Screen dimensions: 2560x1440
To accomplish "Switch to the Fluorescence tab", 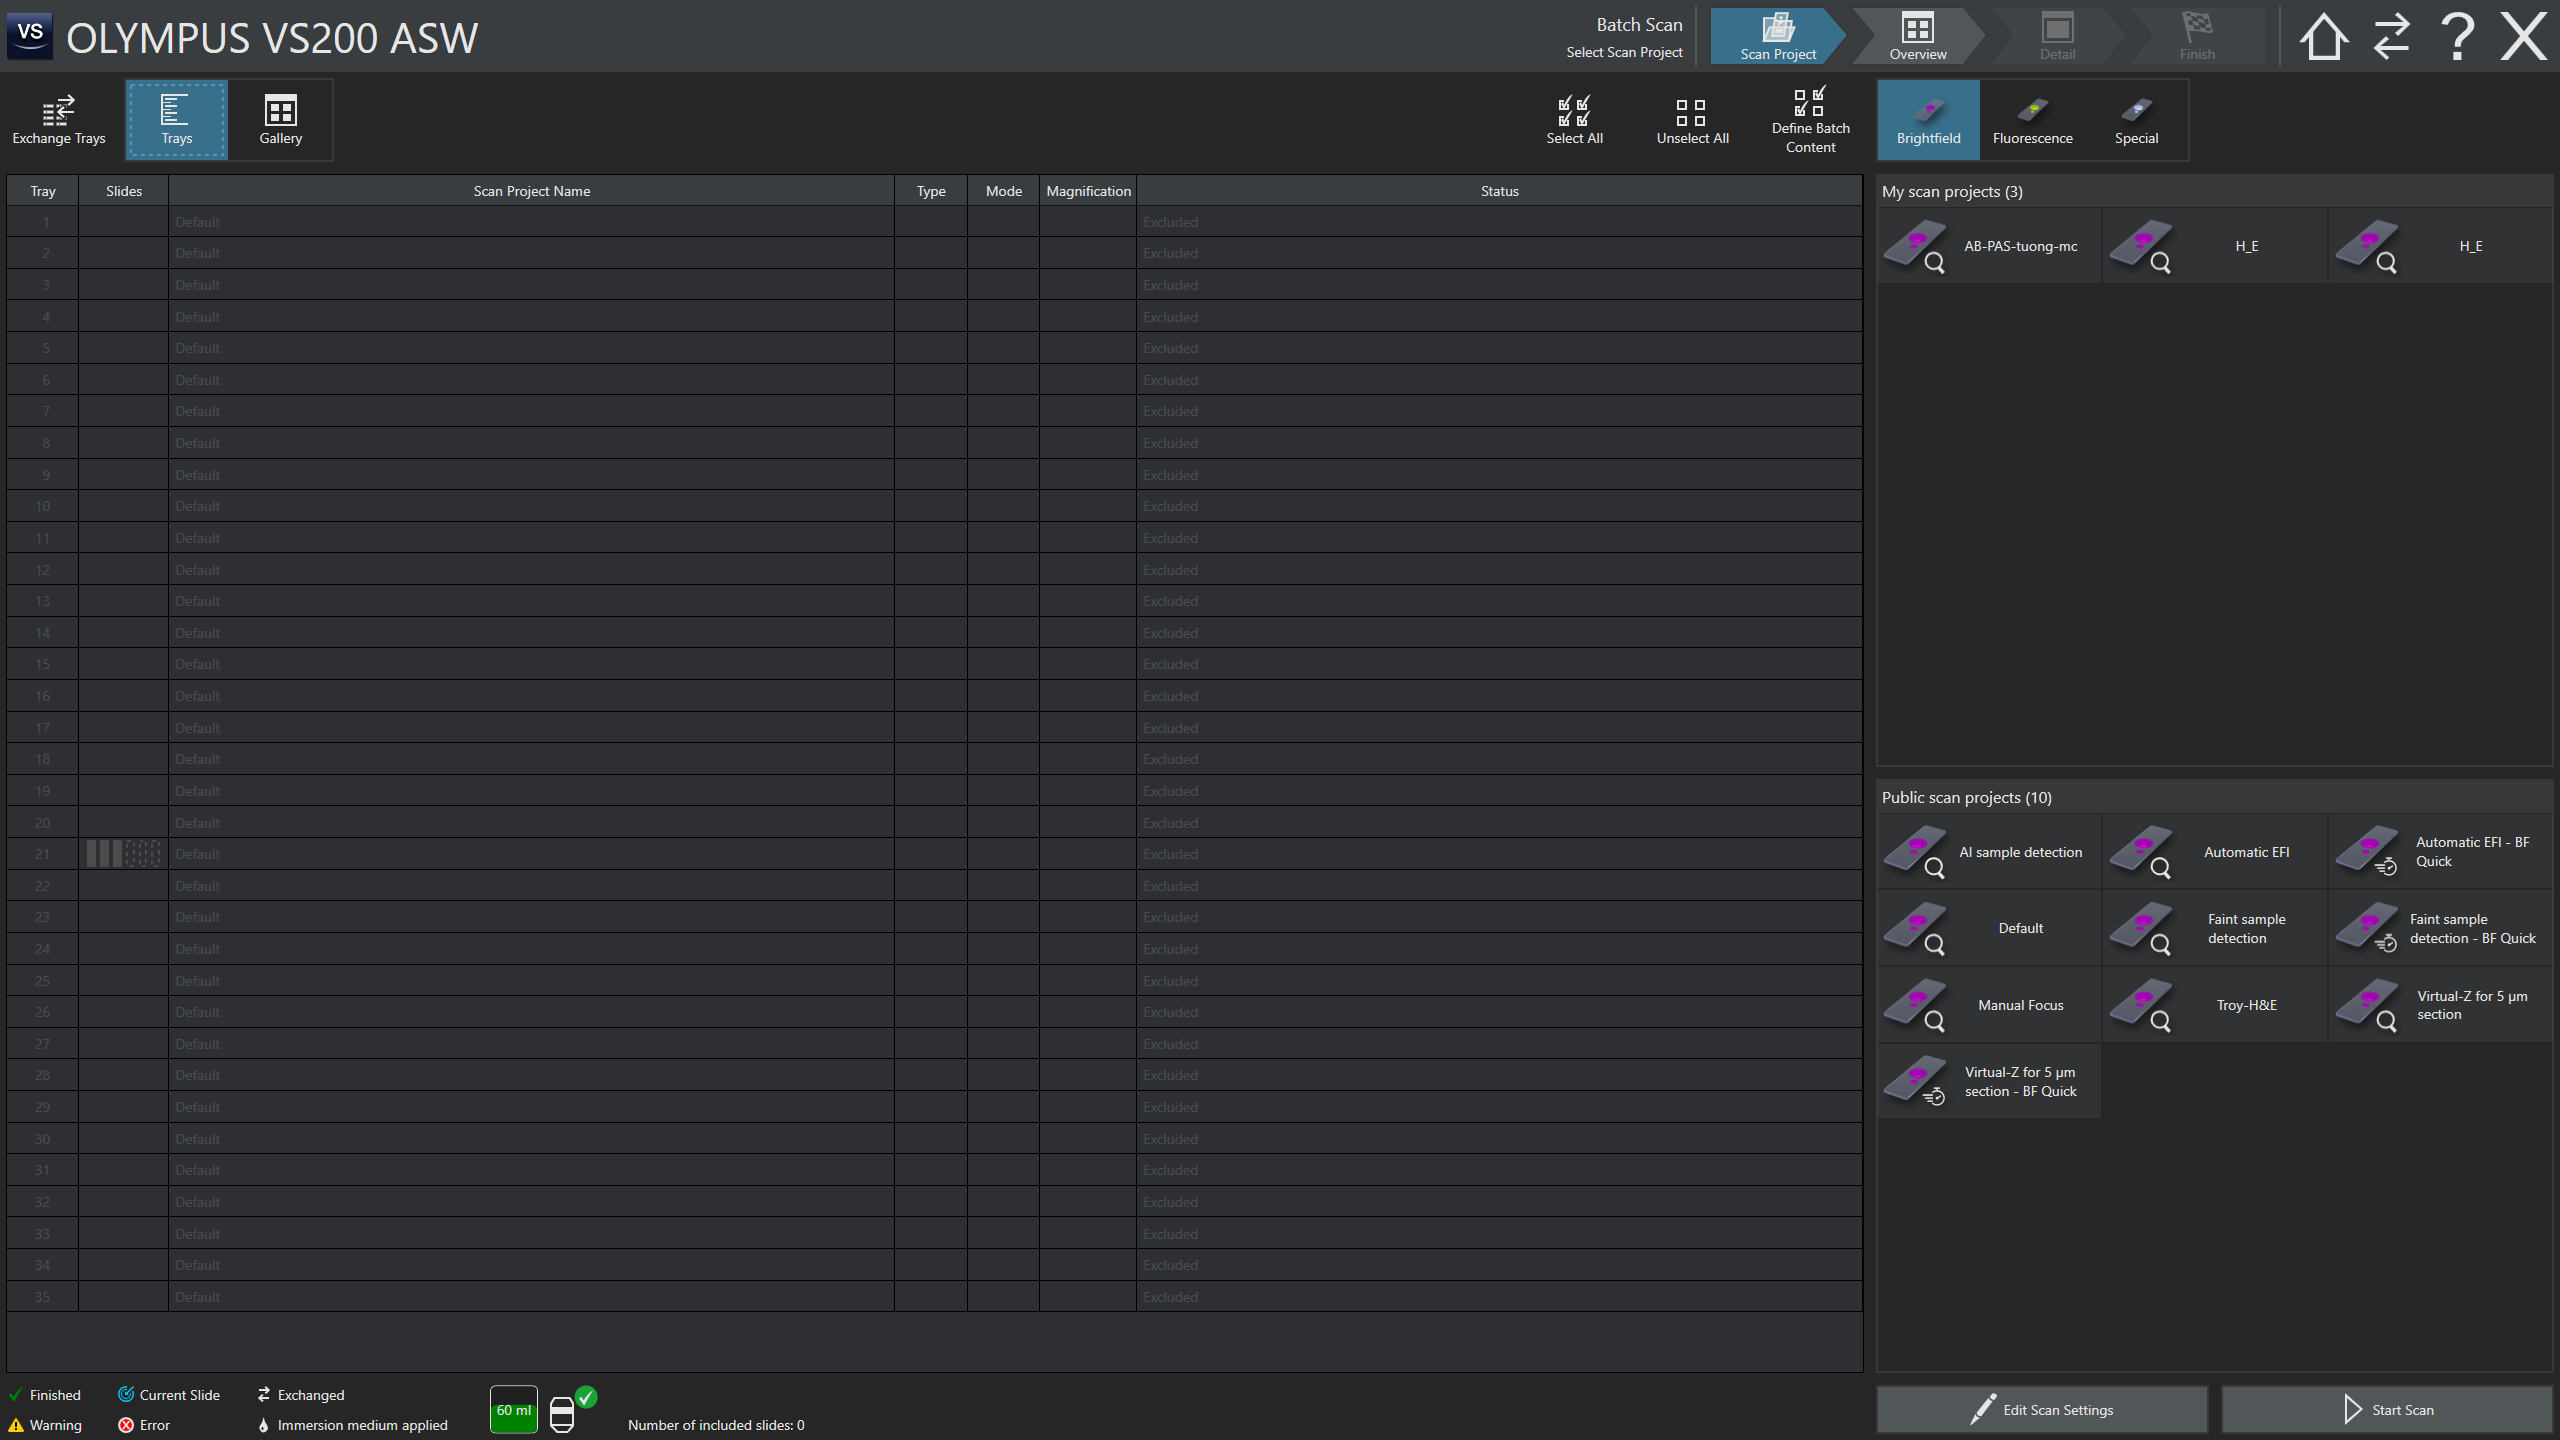I will coord(2032,120).
